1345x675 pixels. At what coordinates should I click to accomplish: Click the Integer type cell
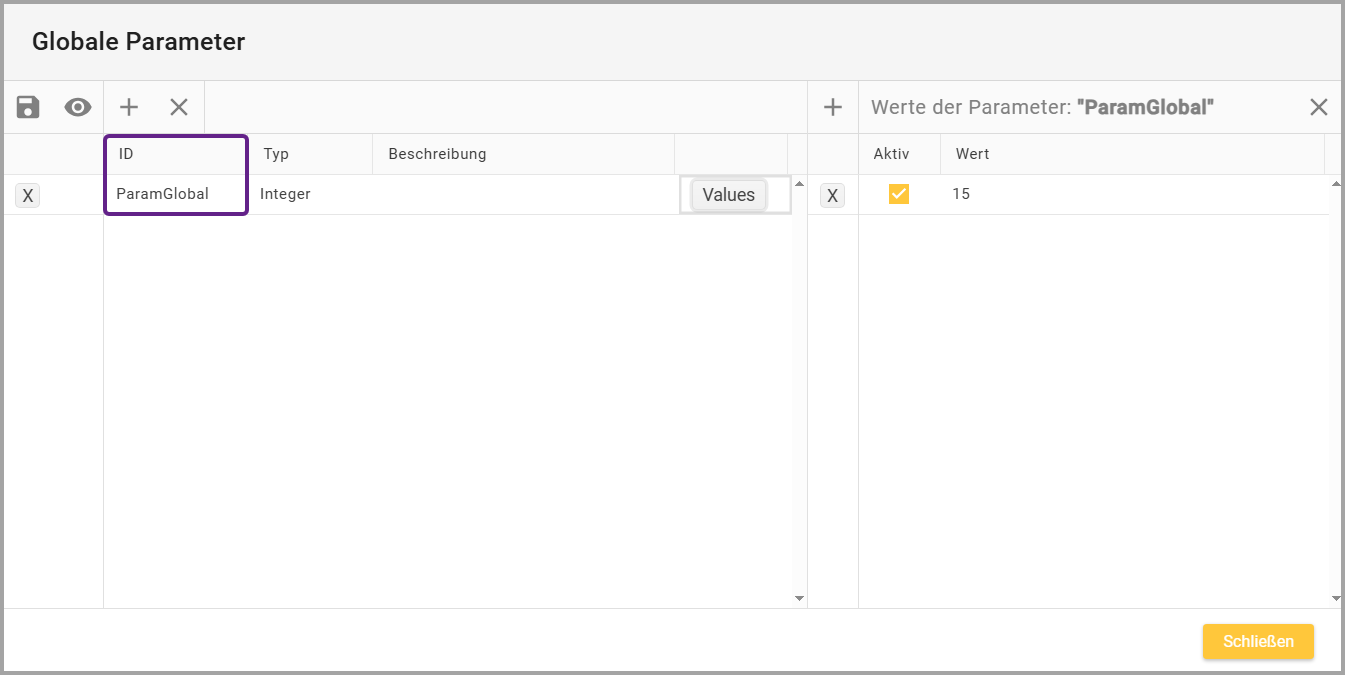tap(285, 194)
